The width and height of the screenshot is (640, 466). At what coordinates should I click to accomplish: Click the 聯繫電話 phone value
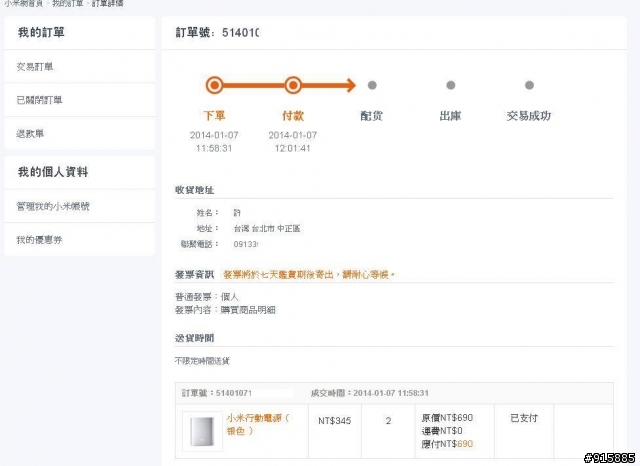(246, 244)
